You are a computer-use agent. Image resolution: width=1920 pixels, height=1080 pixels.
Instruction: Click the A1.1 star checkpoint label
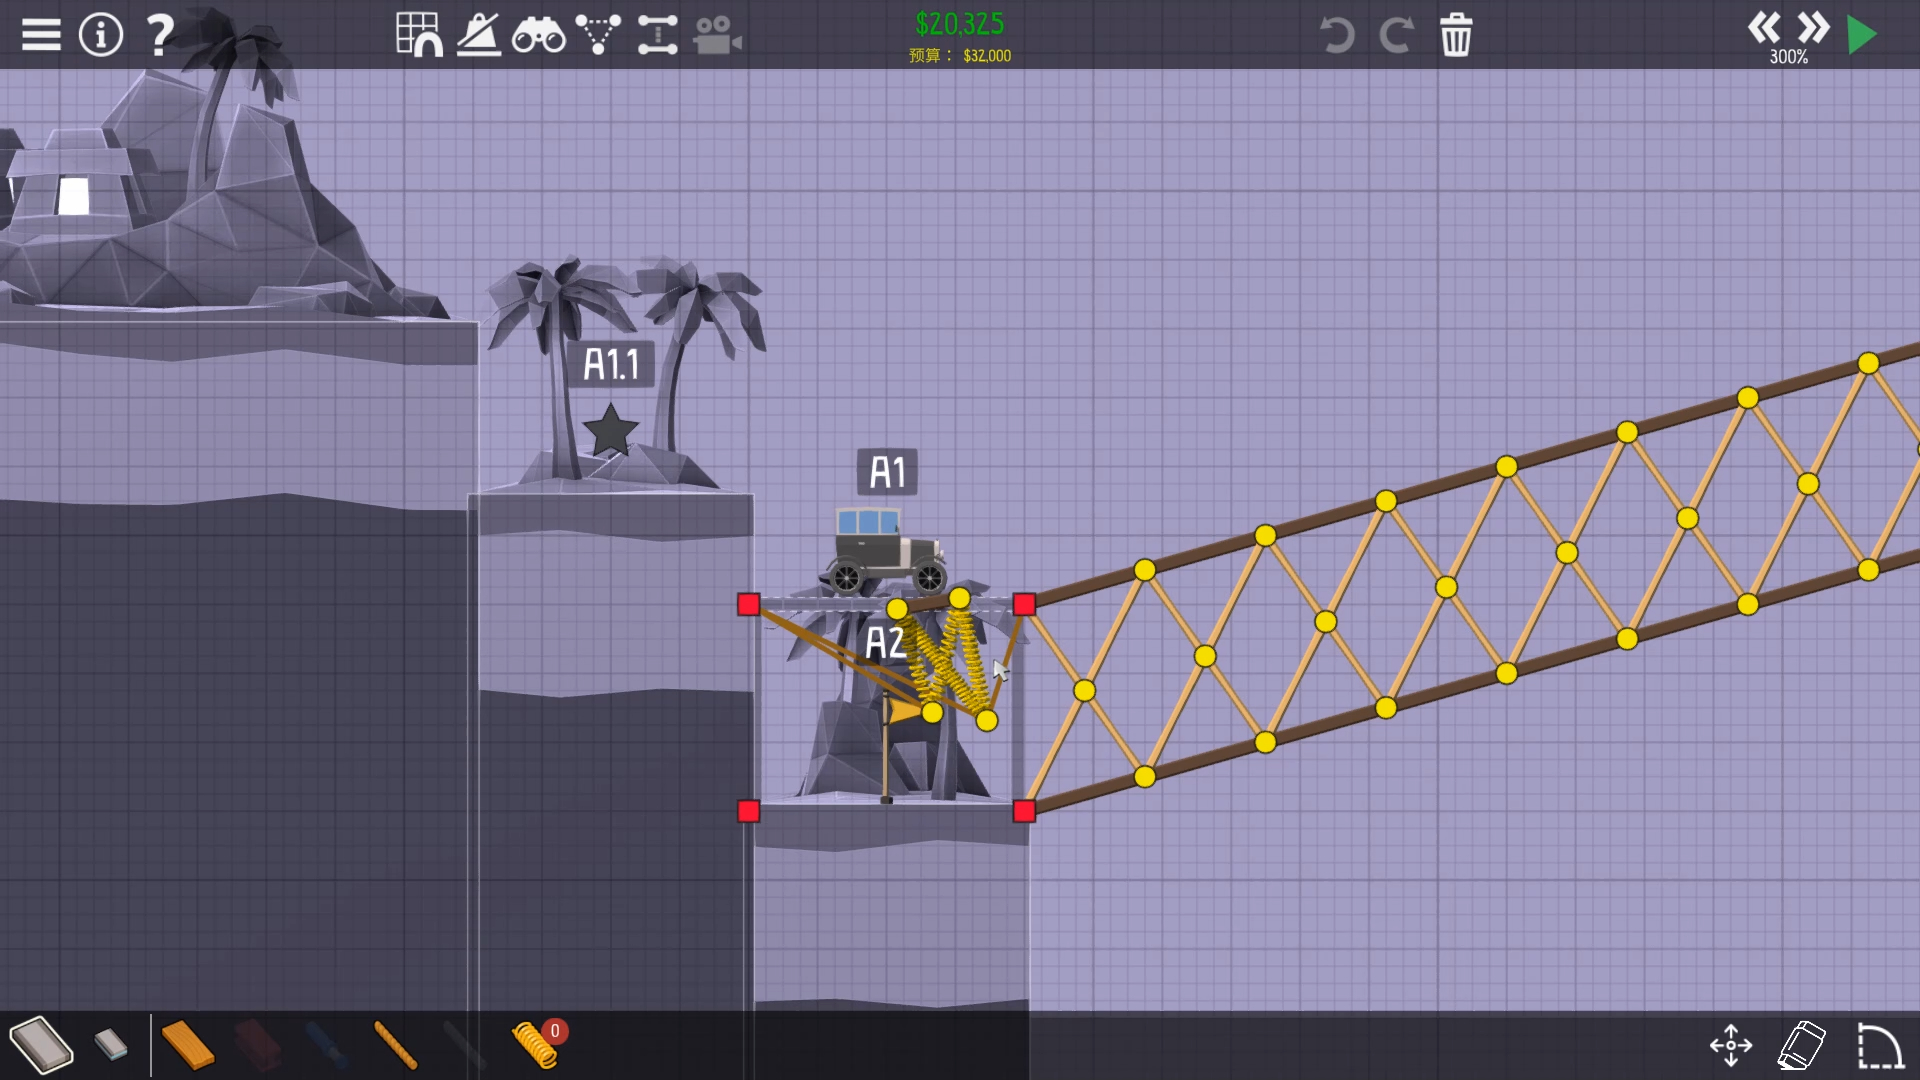(612, 363)
